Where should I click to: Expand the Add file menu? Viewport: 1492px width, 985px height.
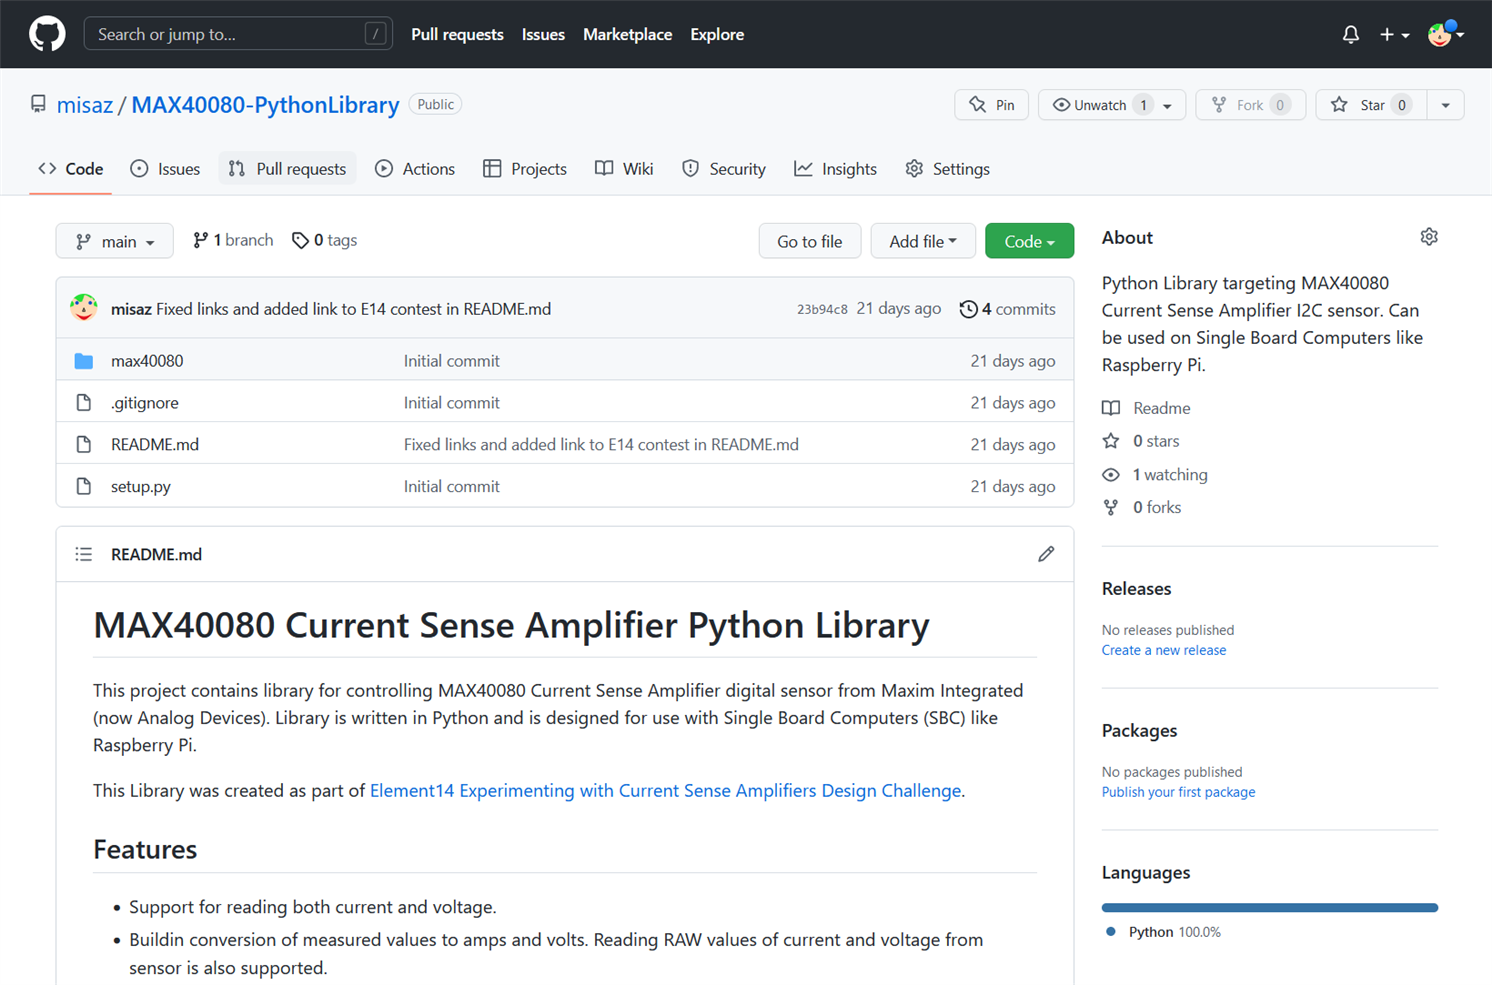922,241
